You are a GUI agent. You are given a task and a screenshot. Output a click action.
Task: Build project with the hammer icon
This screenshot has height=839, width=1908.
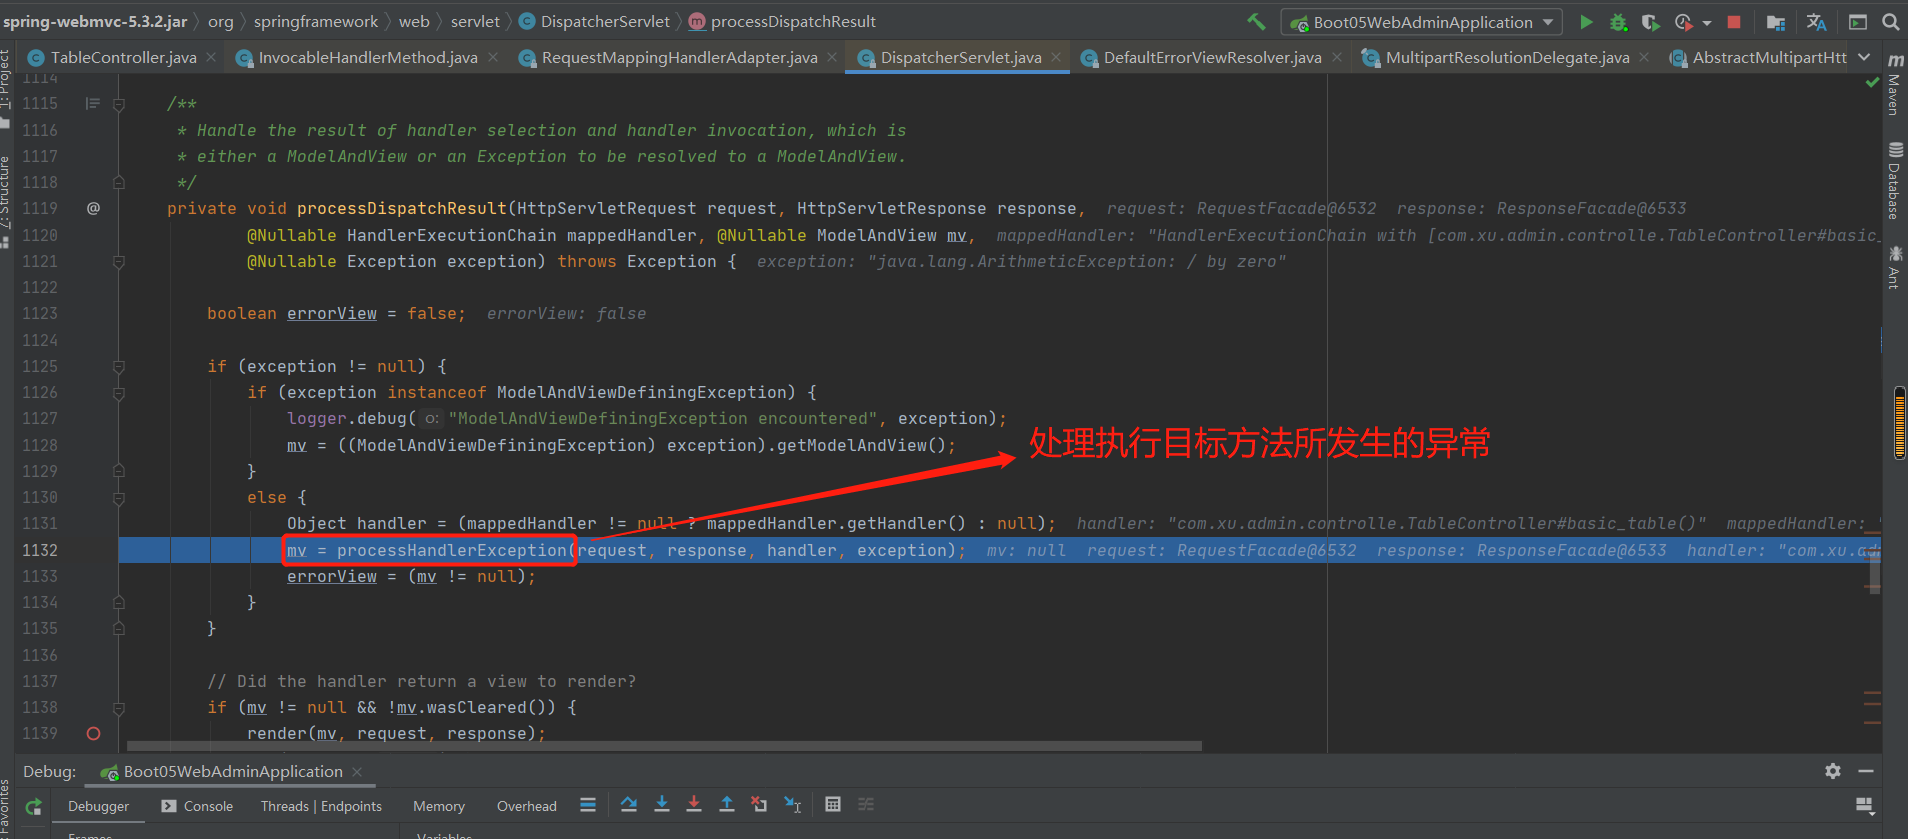[1256, 21]
